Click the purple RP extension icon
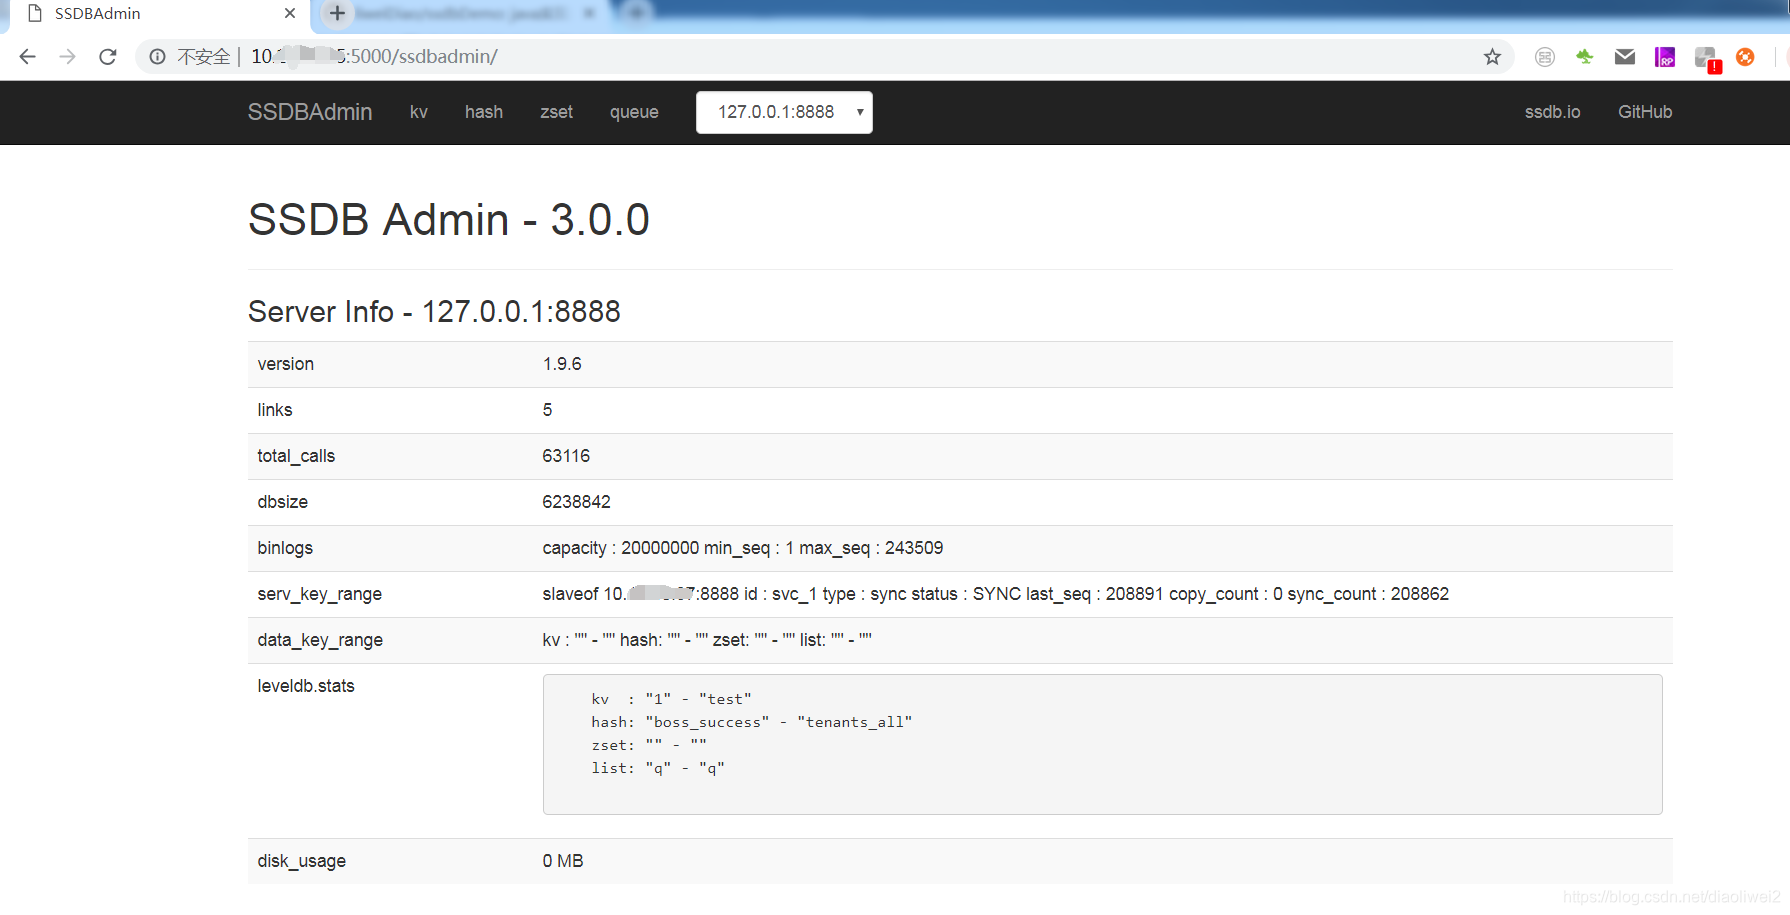The height and width of the screenshot is (915, 1790). [1665, 57]
